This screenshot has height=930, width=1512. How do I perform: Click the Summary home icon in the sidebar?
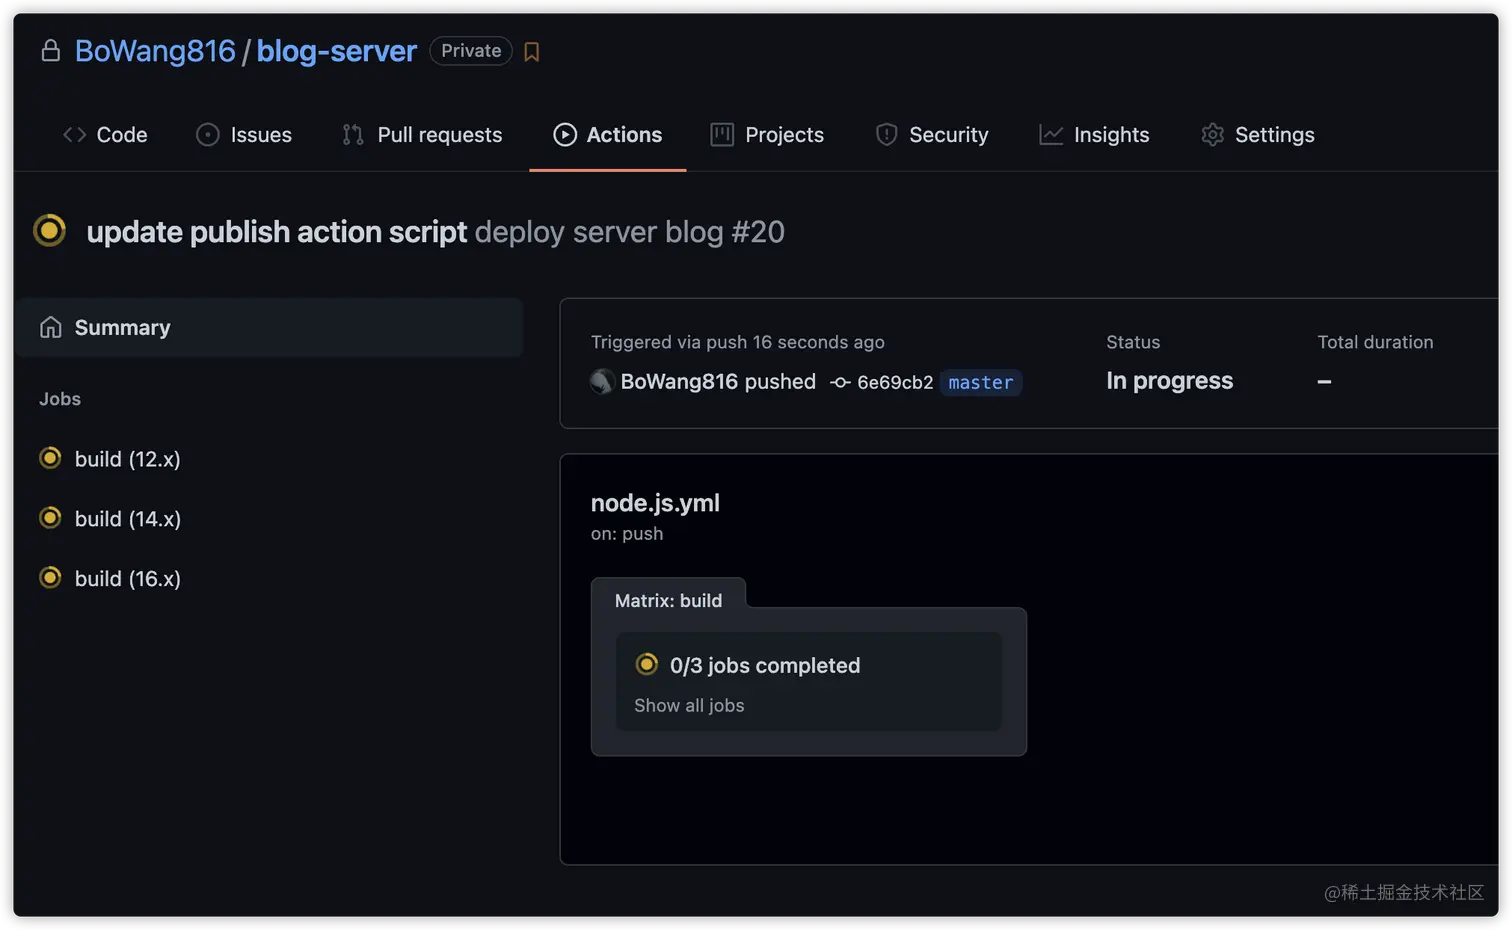(x=51, y=327)
